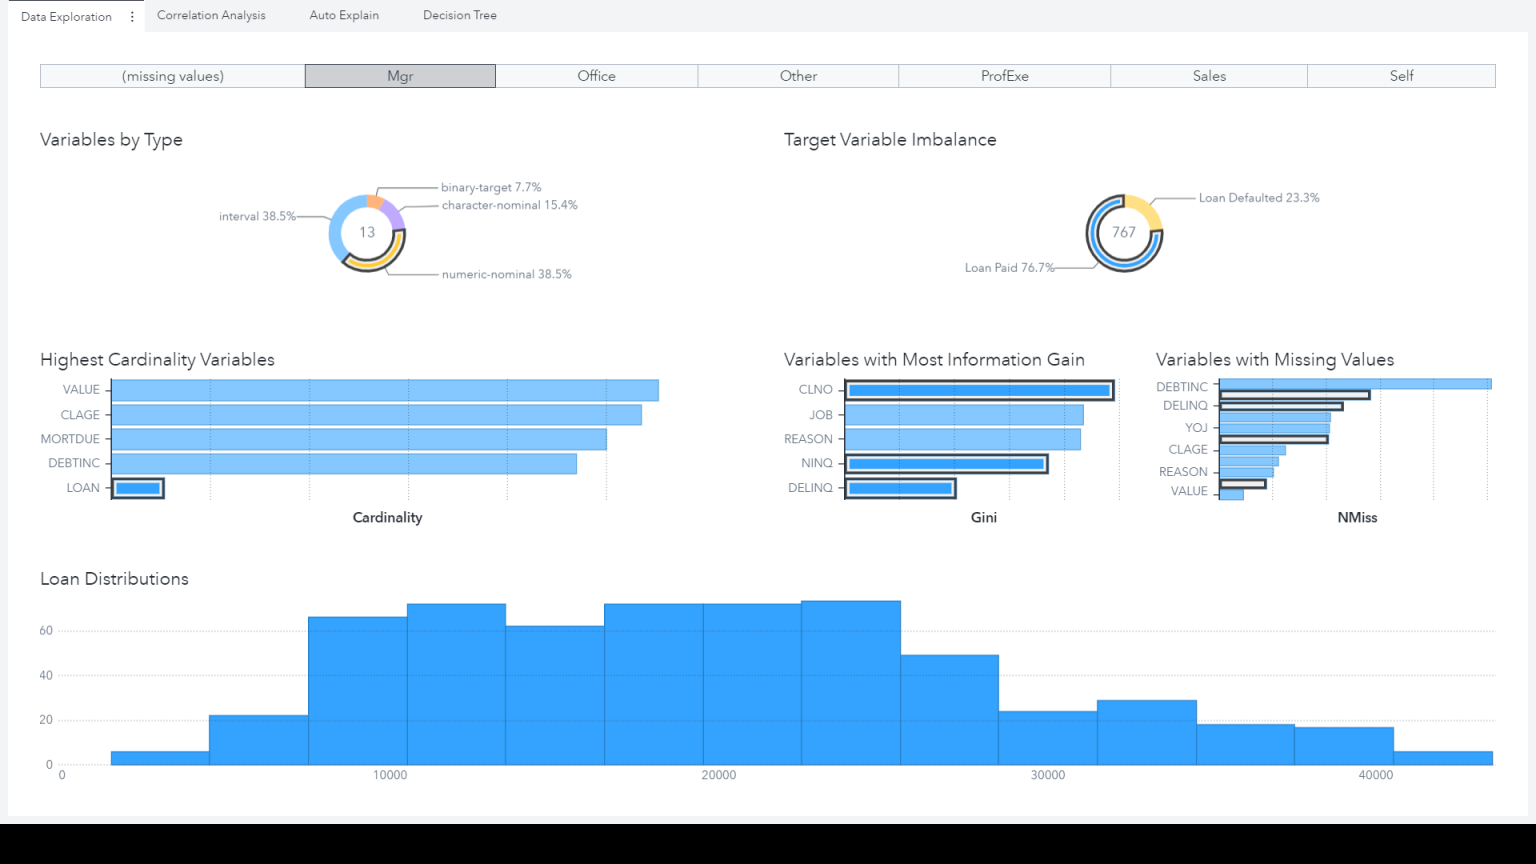
Task: Select the LOAN cardinality bar
Action: pyautogui.click(x=137, y=488)
